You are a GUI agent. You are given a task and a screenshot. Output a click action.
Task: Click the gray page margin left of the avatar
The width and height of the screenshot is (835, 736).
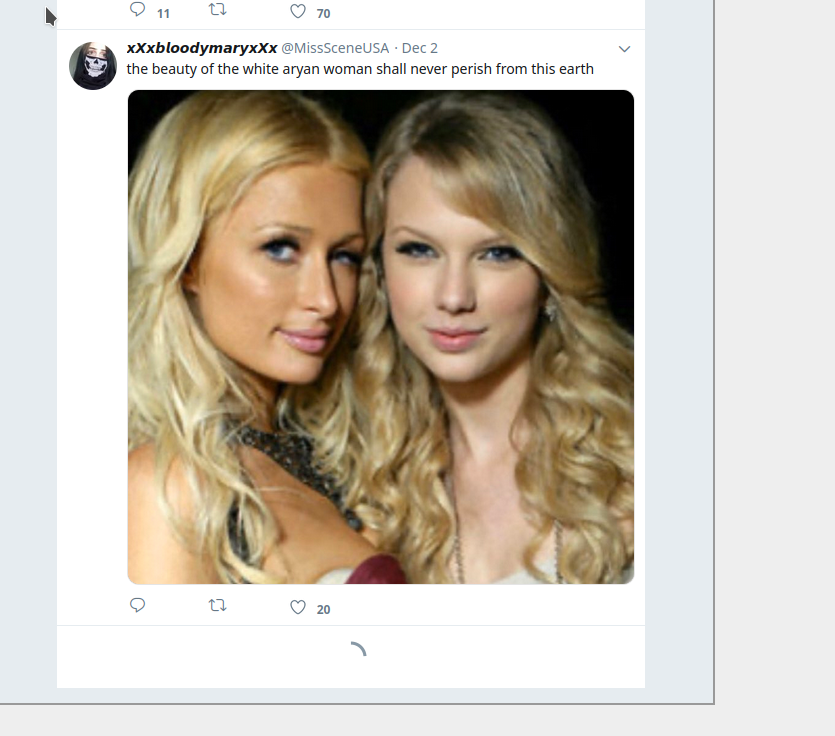pos(28,320)
